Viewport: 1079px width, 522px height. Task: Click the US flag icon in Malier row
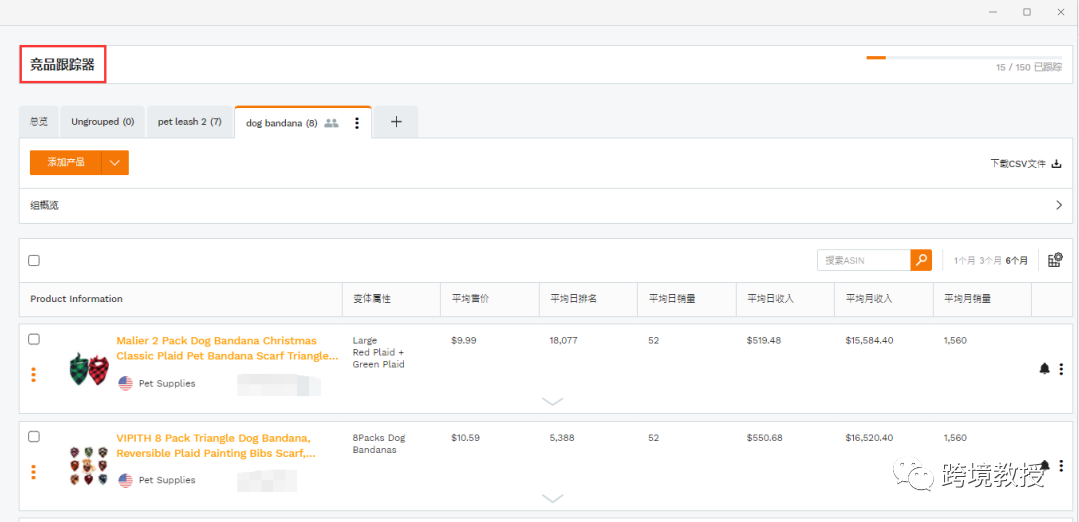point(125,383)
